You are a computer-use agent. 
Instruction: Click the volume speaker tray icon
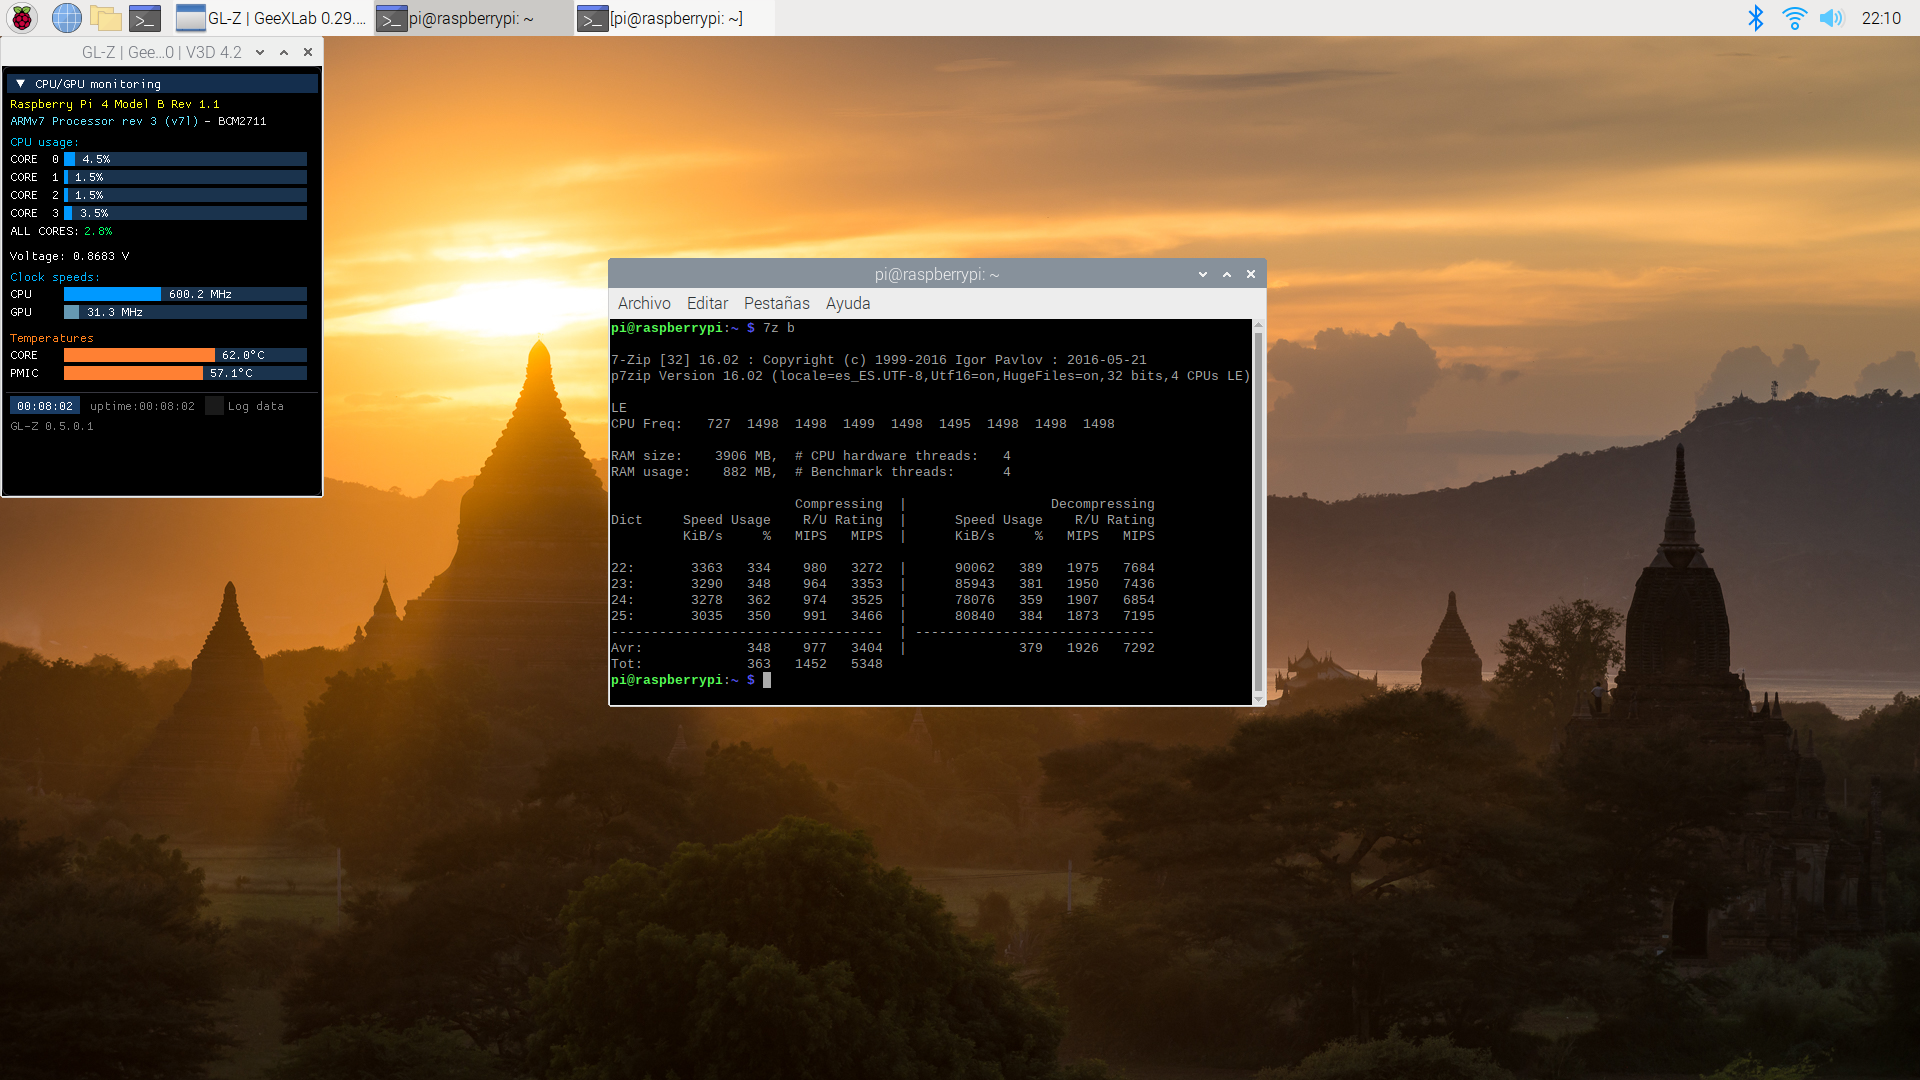pyautogui.click(x=1831, y=18)
